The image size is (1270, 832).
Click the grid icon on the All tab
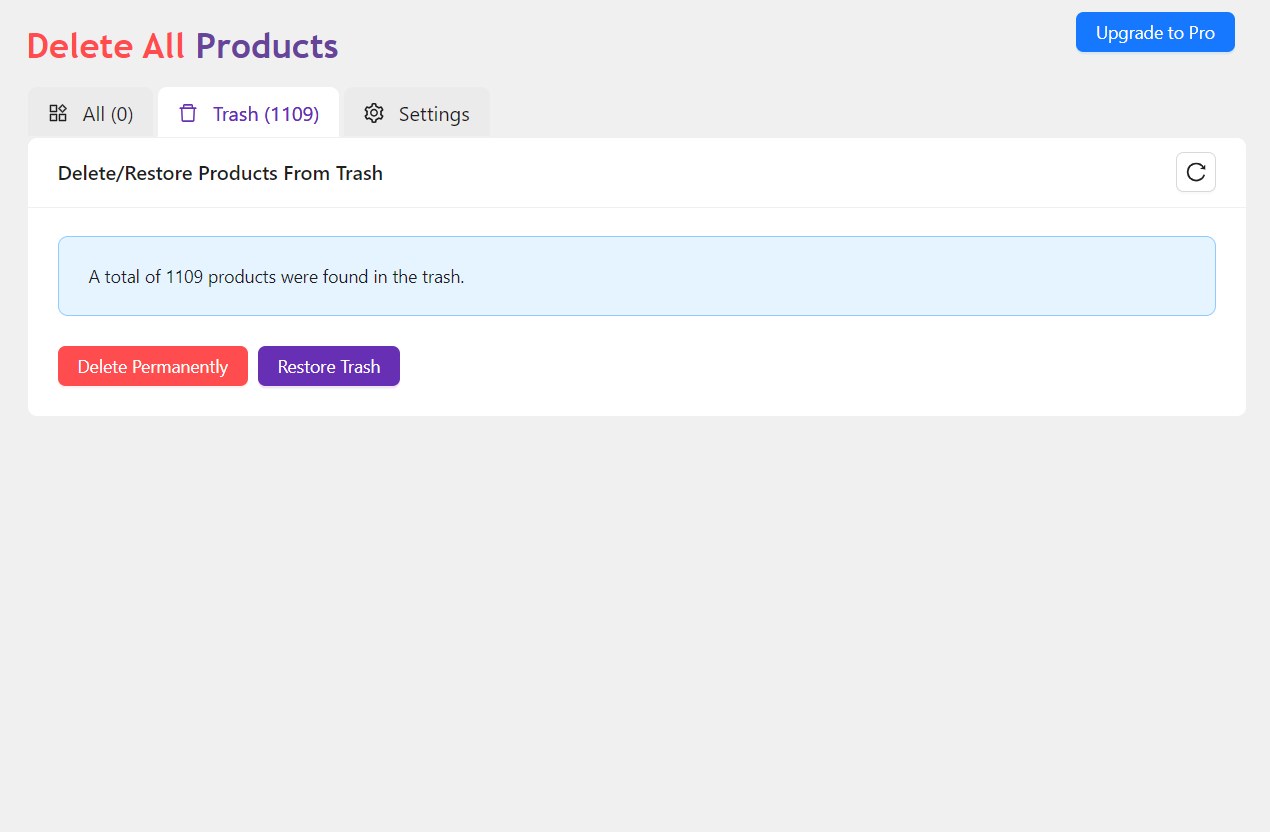(58, 113)
